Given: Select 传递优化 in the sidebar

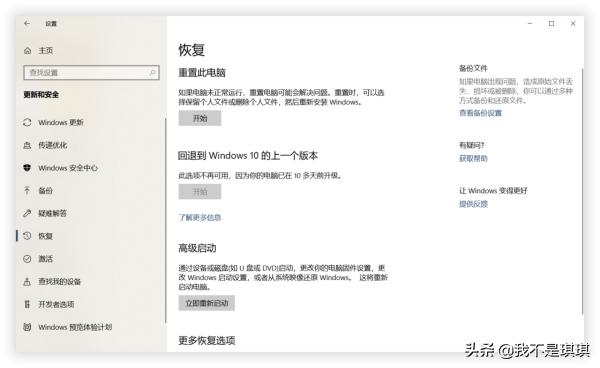Looking at the screenshot, I should [53, 145].
